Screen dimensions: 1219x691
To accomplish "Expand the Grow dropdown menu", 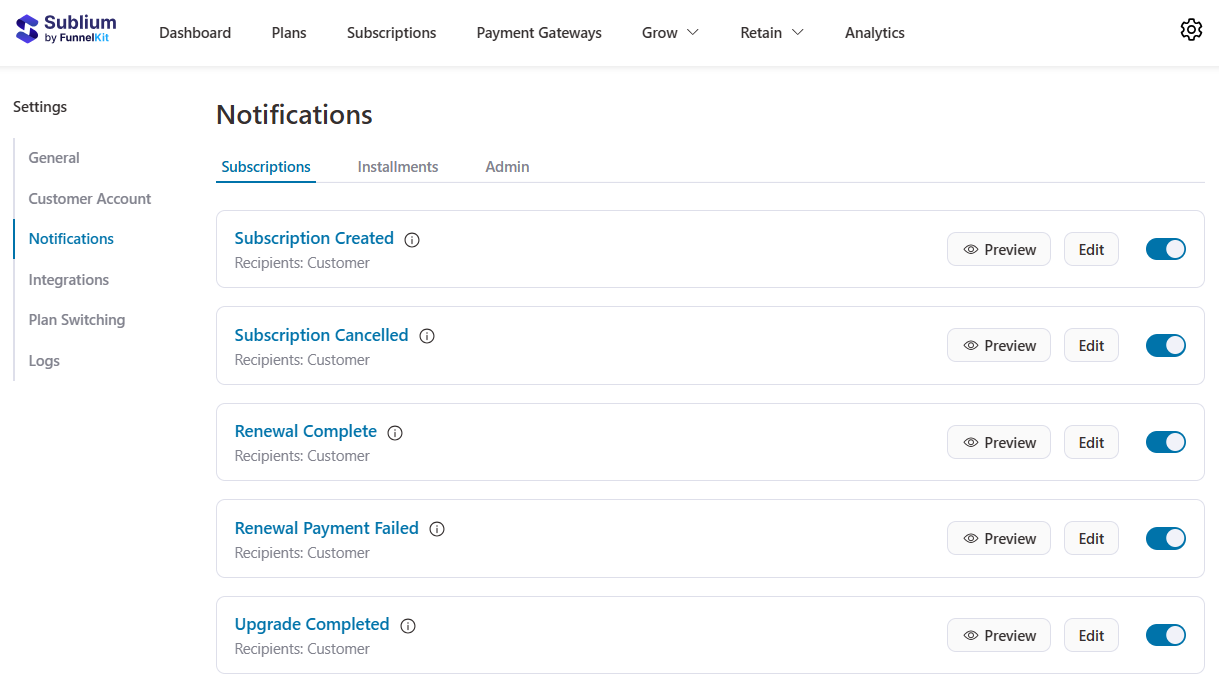I will (x=669, y=32).
